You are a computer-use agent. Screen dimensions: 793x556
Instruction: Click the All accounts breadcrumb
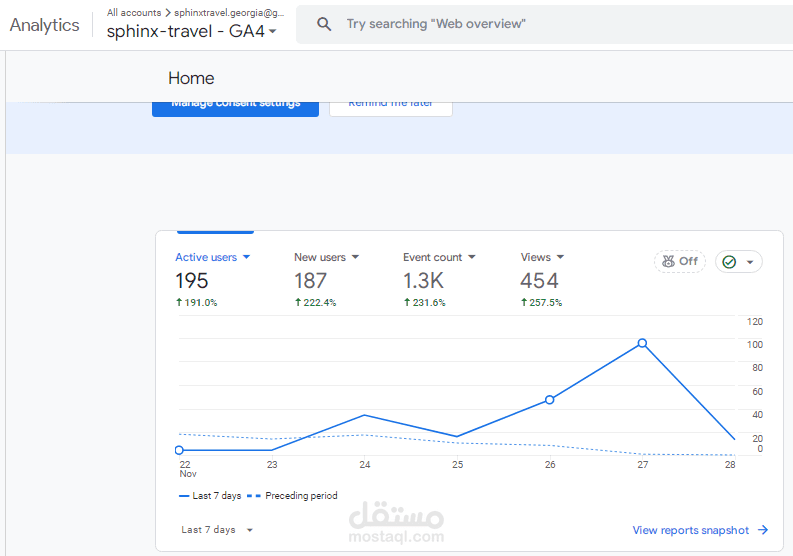pos(134,12)
